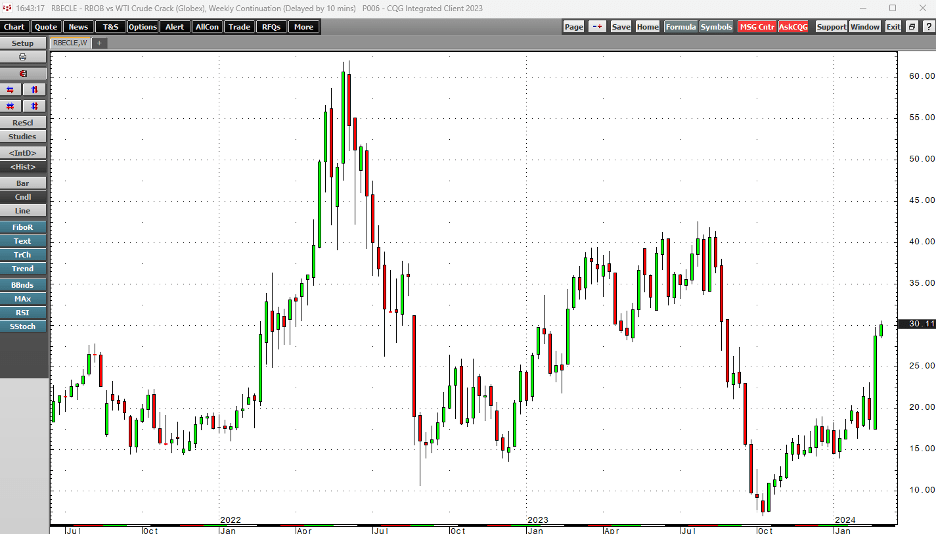Image resolution: width=936 pixels, height=534 pixels.
Task: Click the 60.00 price scale label
Action: pyautogui.click(x=922, y=76)
